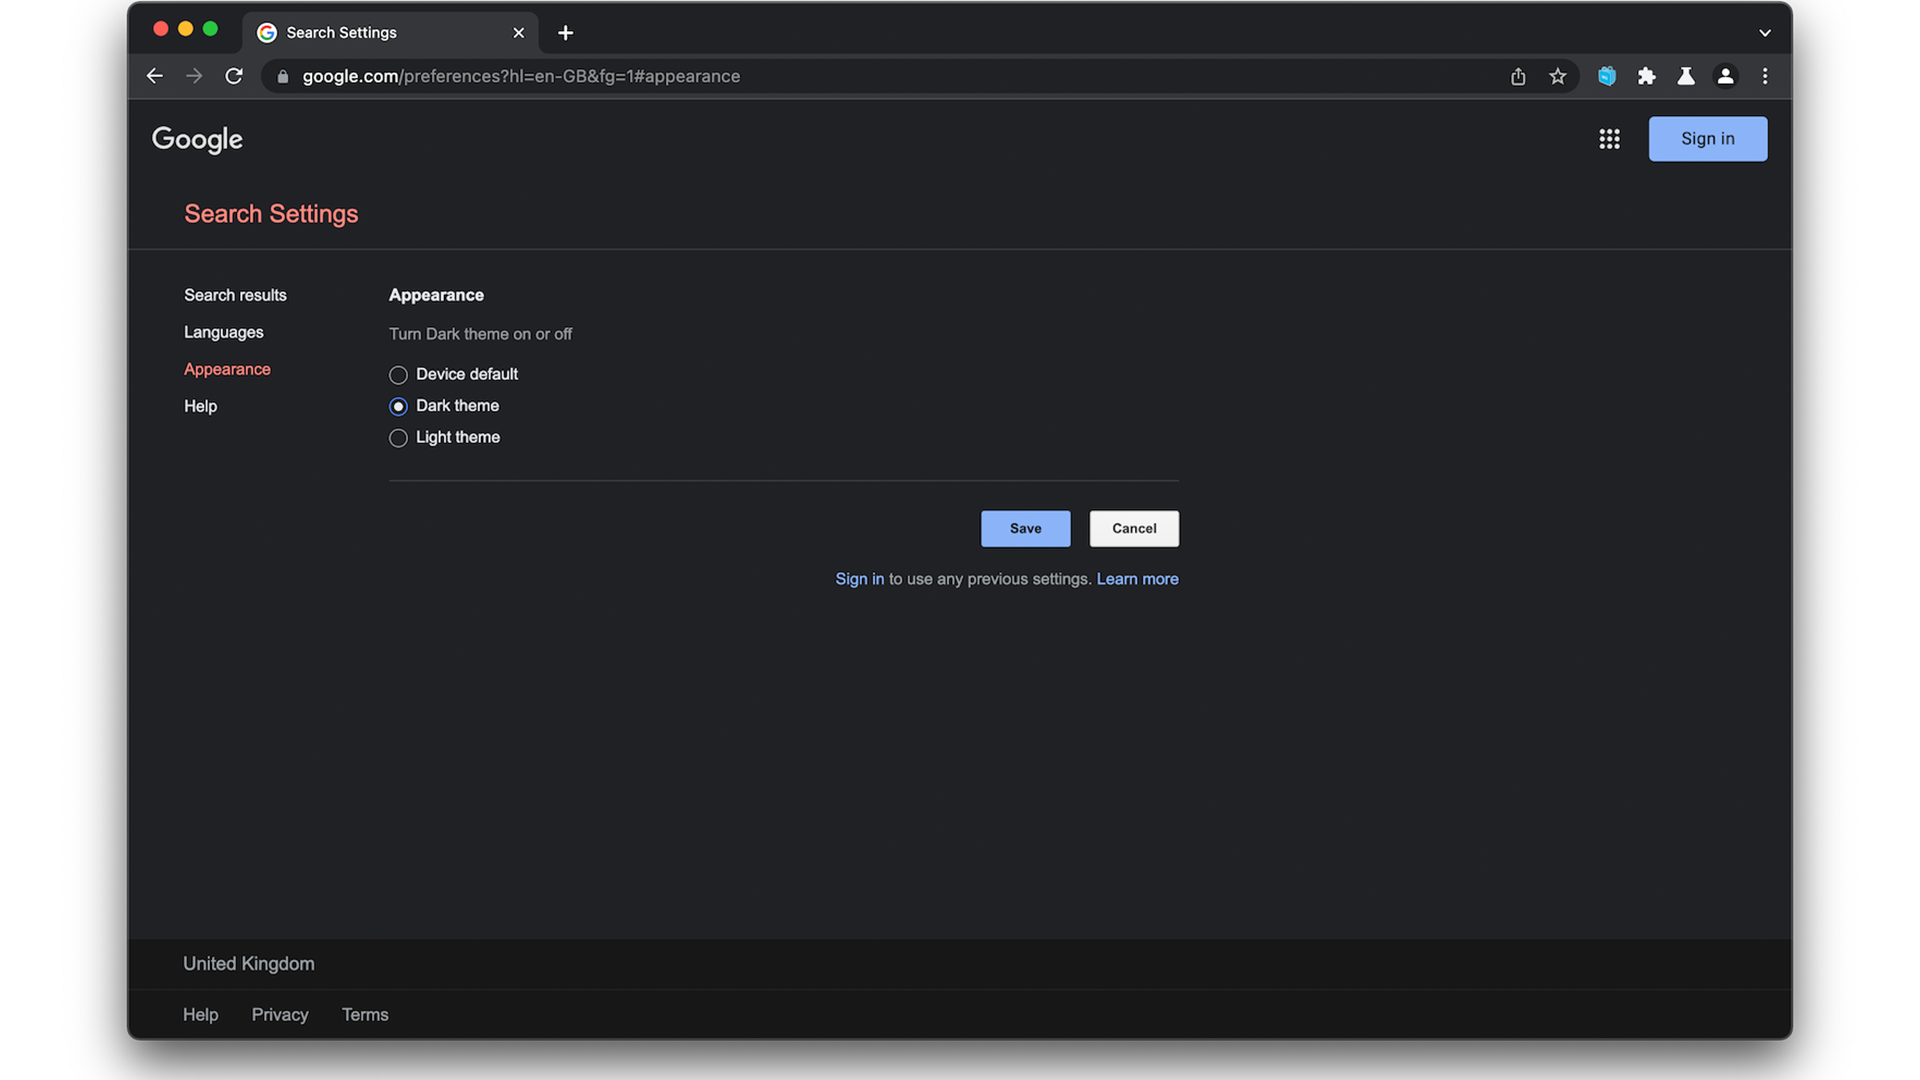The height and width of the screenshot is (1080, 1920).
Task: Click the United Kingdom footer text
Action: [248, 964]
